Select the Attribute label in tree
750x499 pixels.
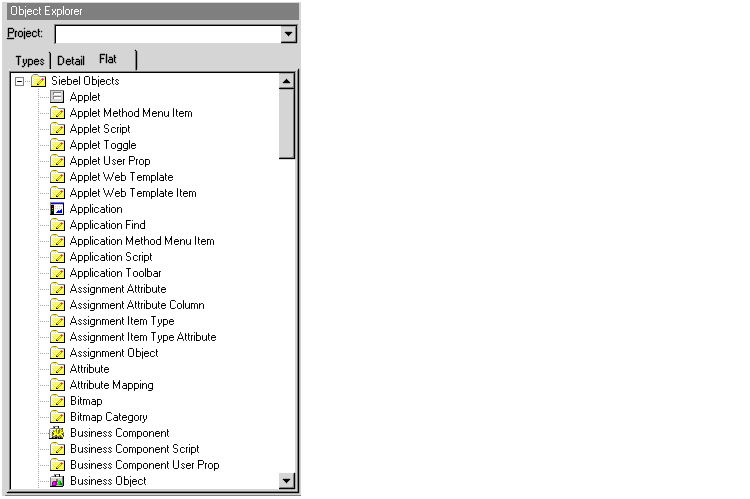point(89,369)
